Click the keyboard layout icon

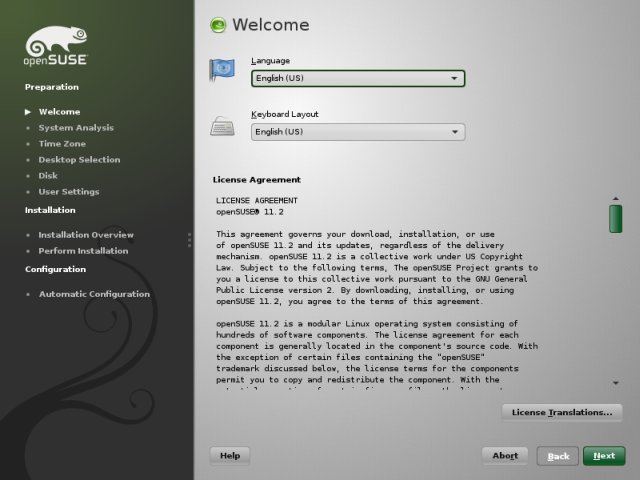click(222, 126)
